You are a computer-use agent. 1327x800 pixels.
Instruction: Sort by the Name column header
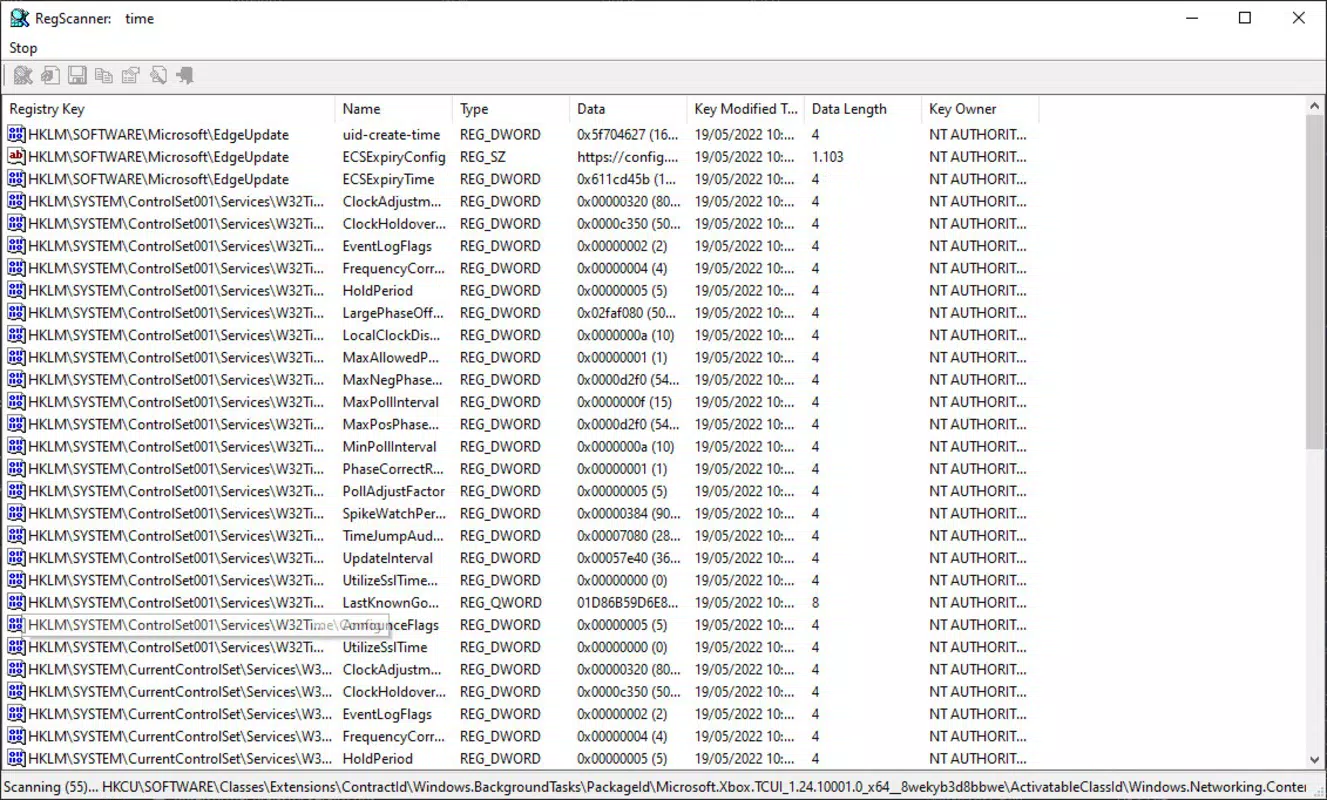point(393,109)
